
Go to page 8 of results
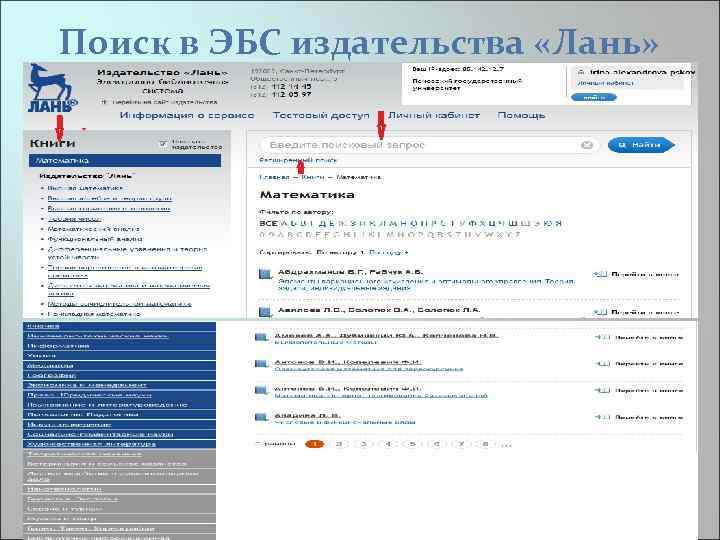coord(485,444)
